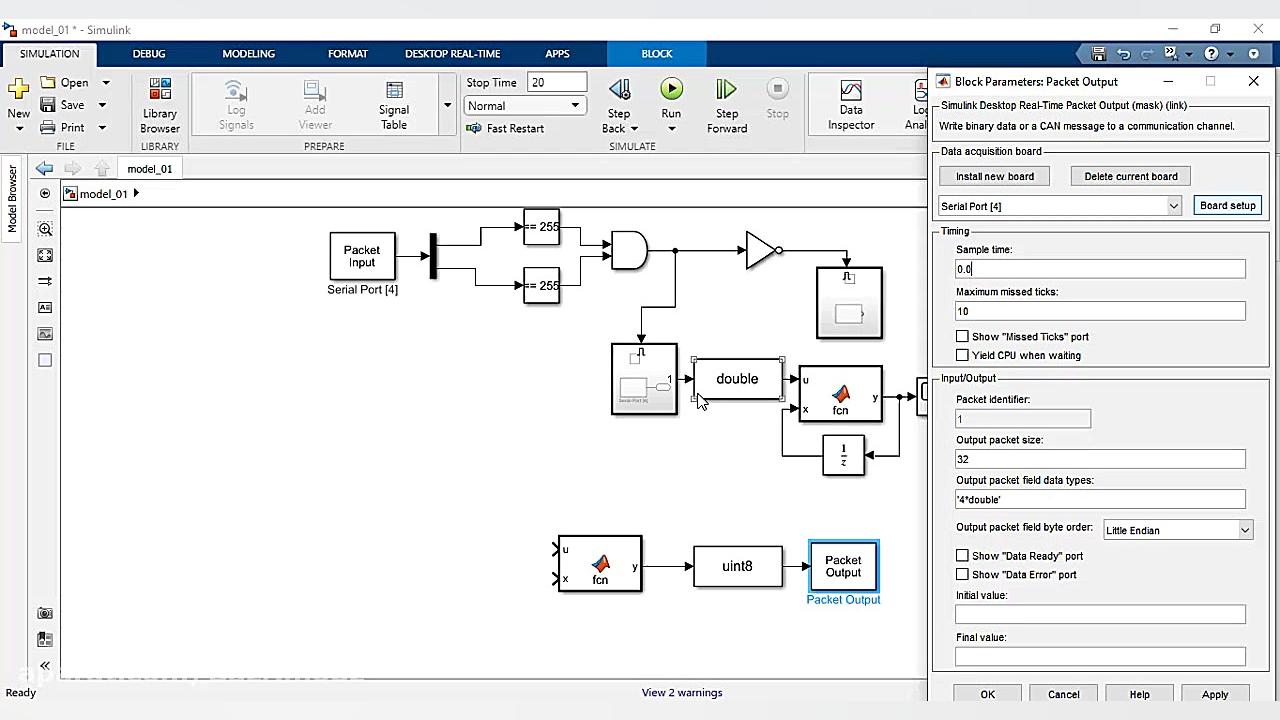Screen dimensions: 1280x720
Task: Enable Show "Data Error" port checkbox
Action: [x=962, y=574]
